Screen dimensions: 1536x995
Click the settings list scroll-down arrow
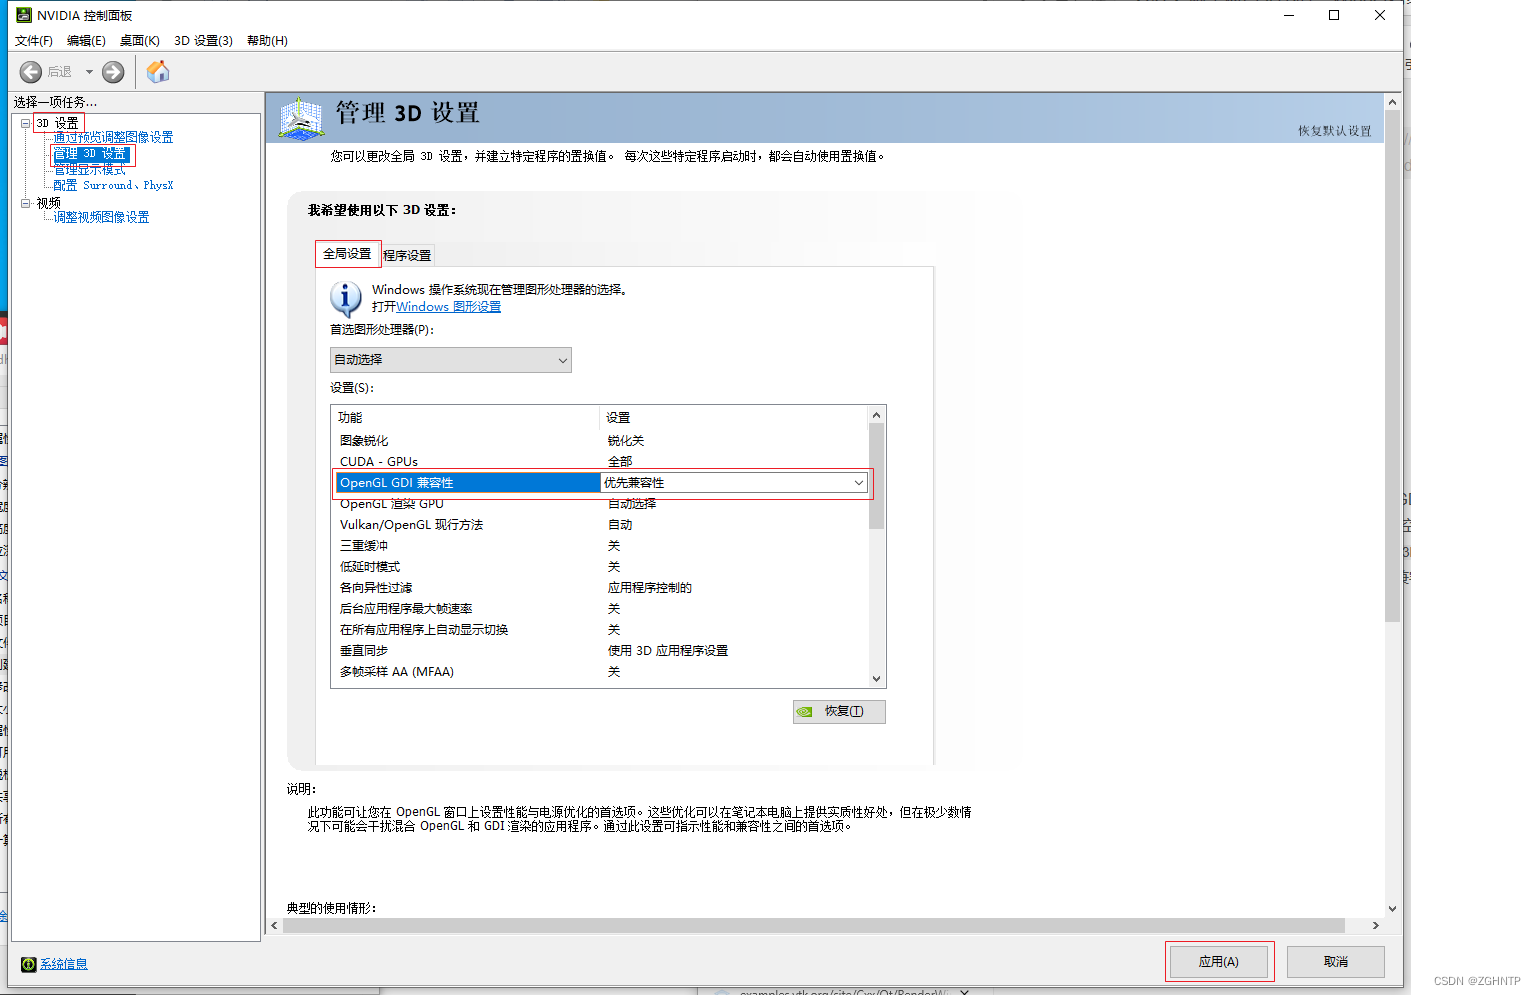pyautogui.click(x=877, y=679)
